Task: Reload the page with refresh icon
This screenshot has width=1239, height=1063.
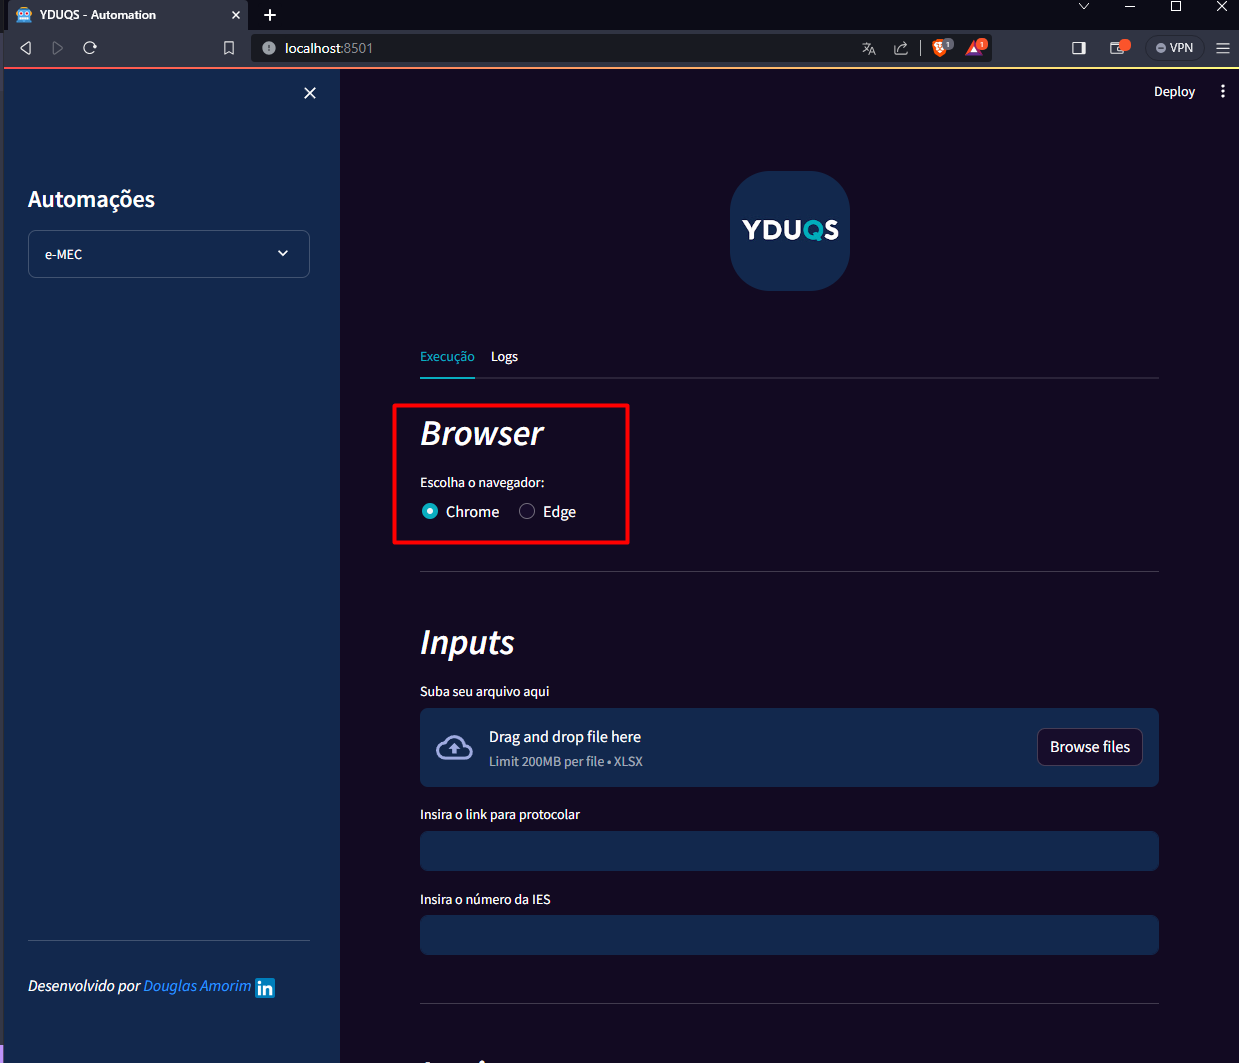Action: pos(90,48)
